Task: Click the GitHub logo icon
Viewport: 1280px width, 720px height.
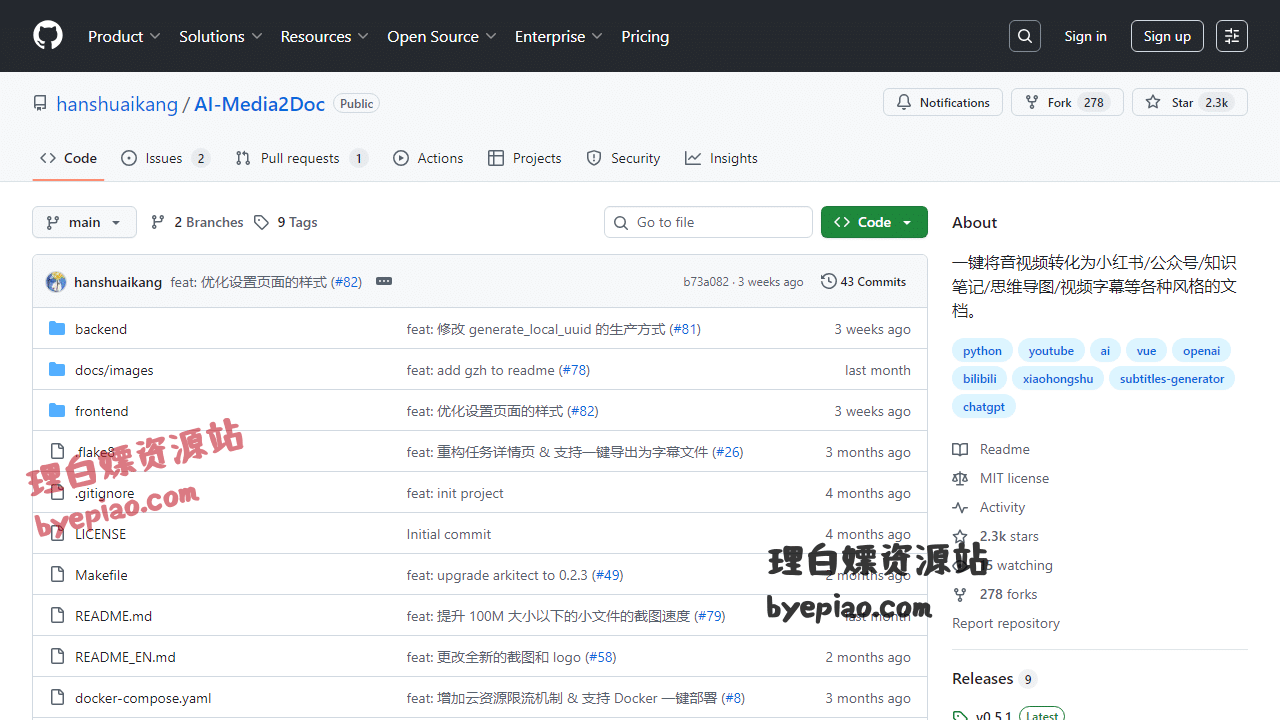Action: tap(48, 36)
